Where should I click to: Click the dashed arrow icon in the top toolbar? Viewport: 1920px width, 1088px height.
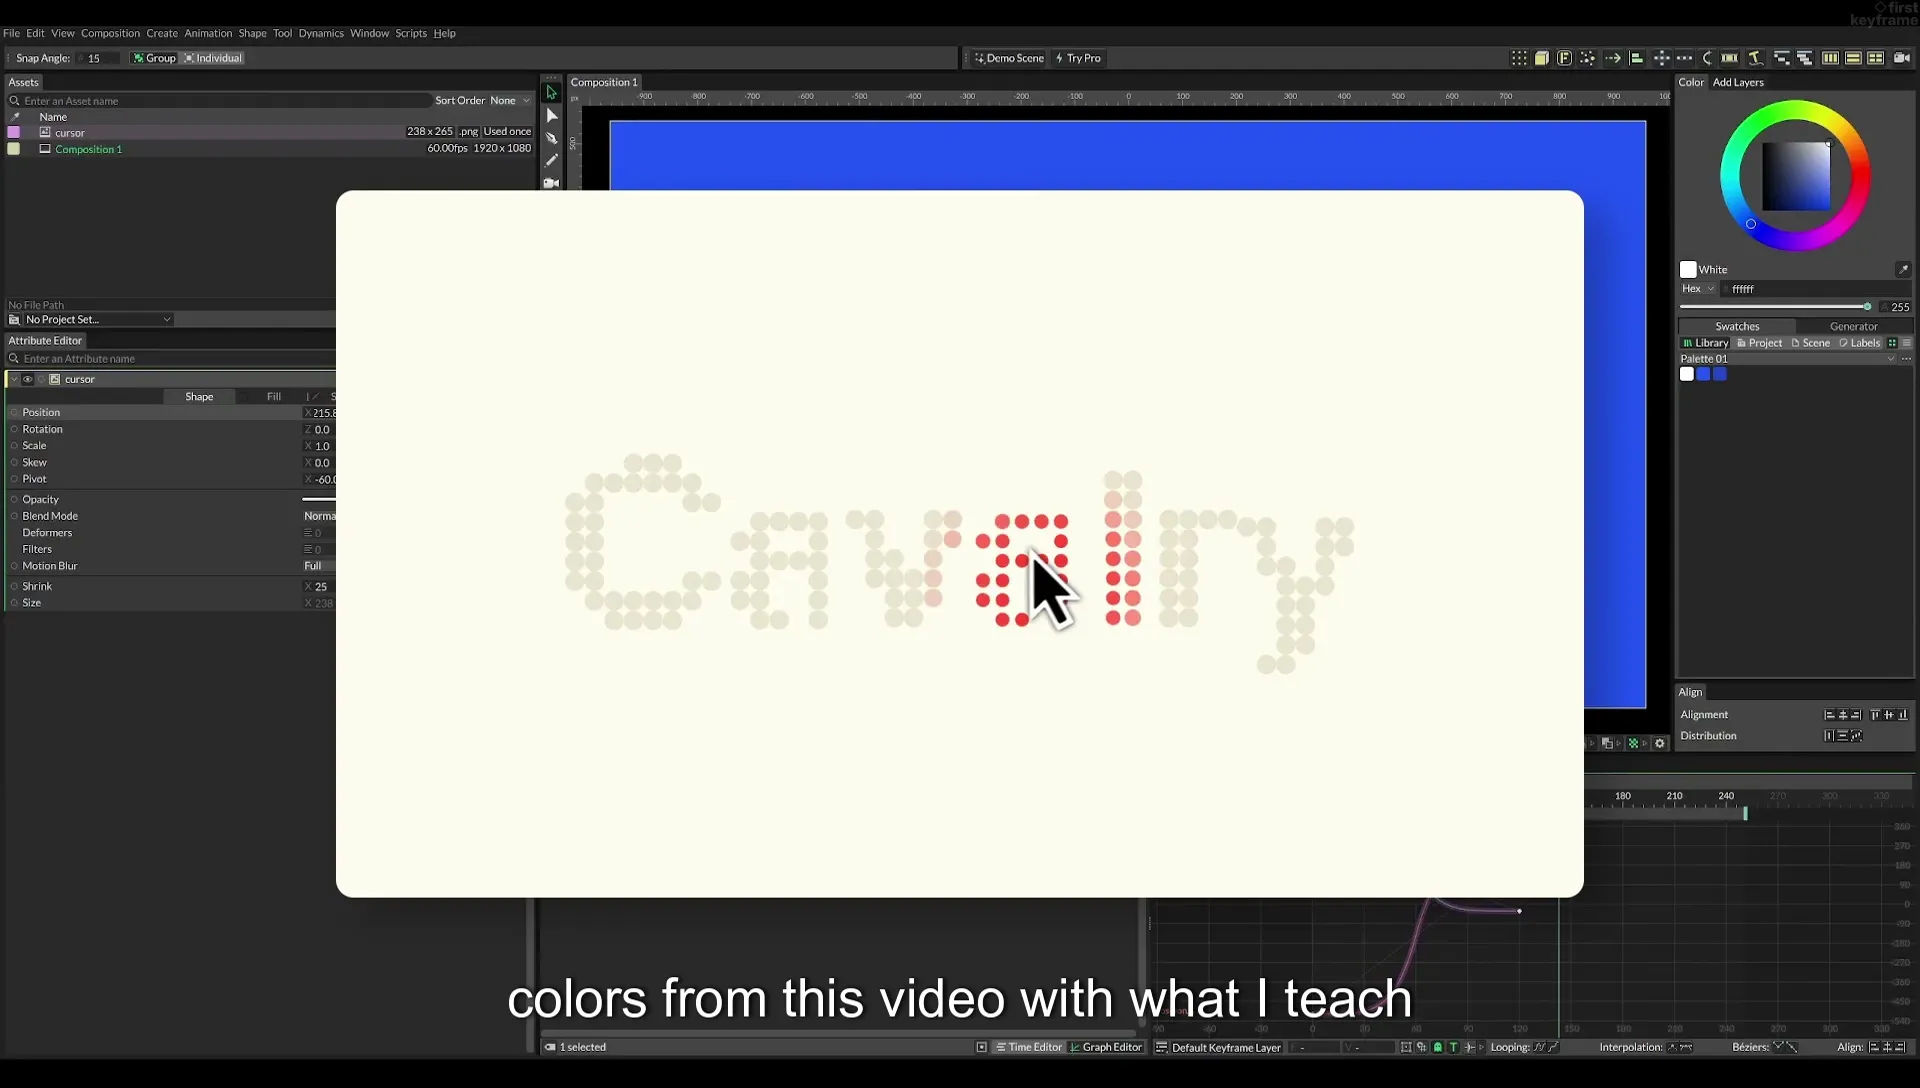(x=1613, y=58)
